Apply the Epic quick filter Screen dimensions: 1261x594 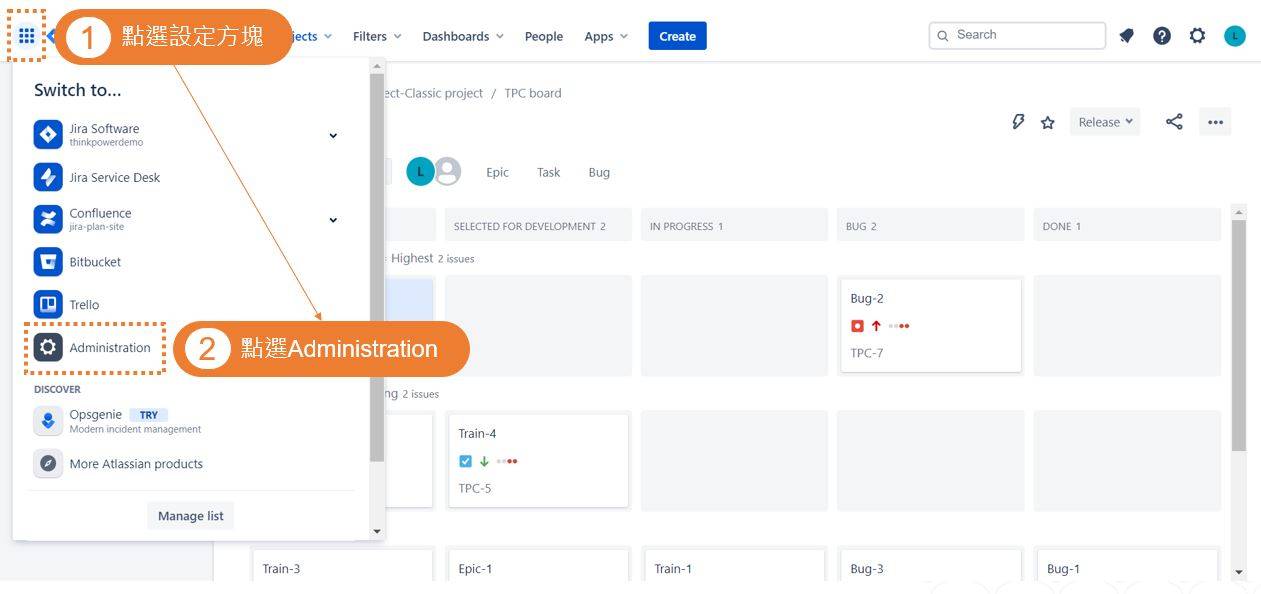[x=497, y=172]
